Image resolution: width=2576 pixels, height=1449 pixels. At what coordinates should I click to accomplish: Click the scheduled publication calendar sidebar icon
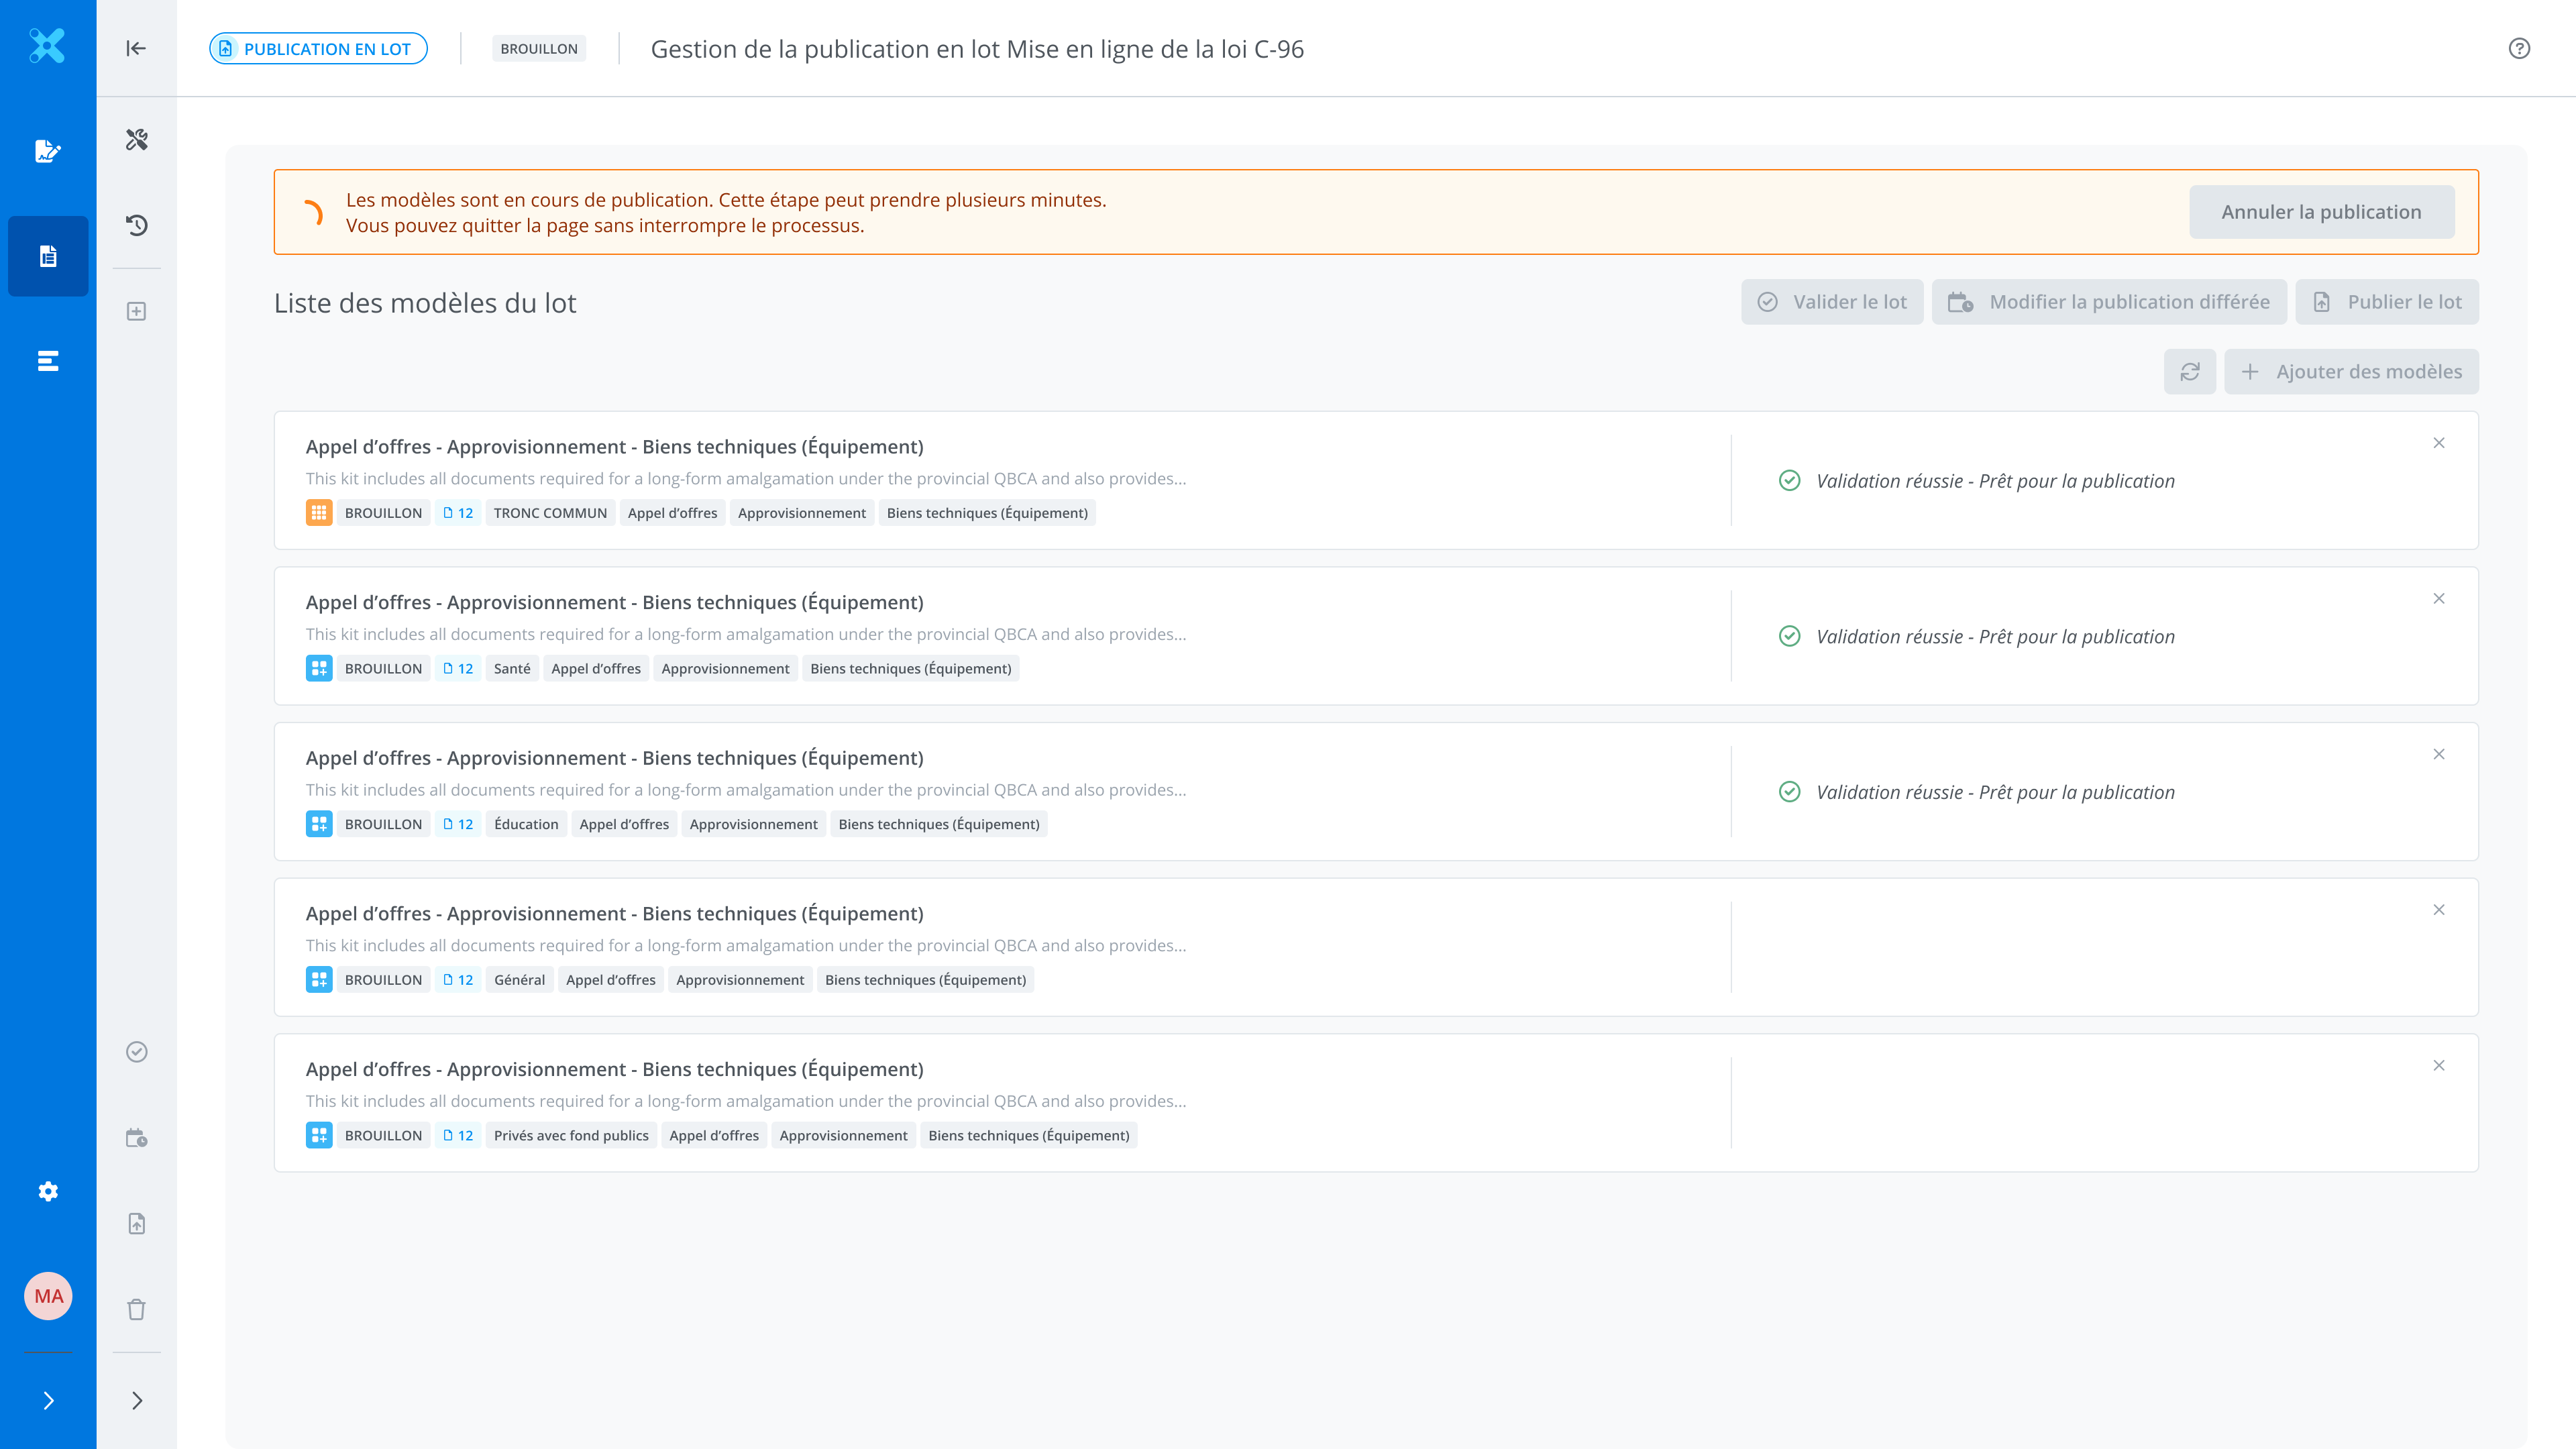click(x=136, y=1138)
